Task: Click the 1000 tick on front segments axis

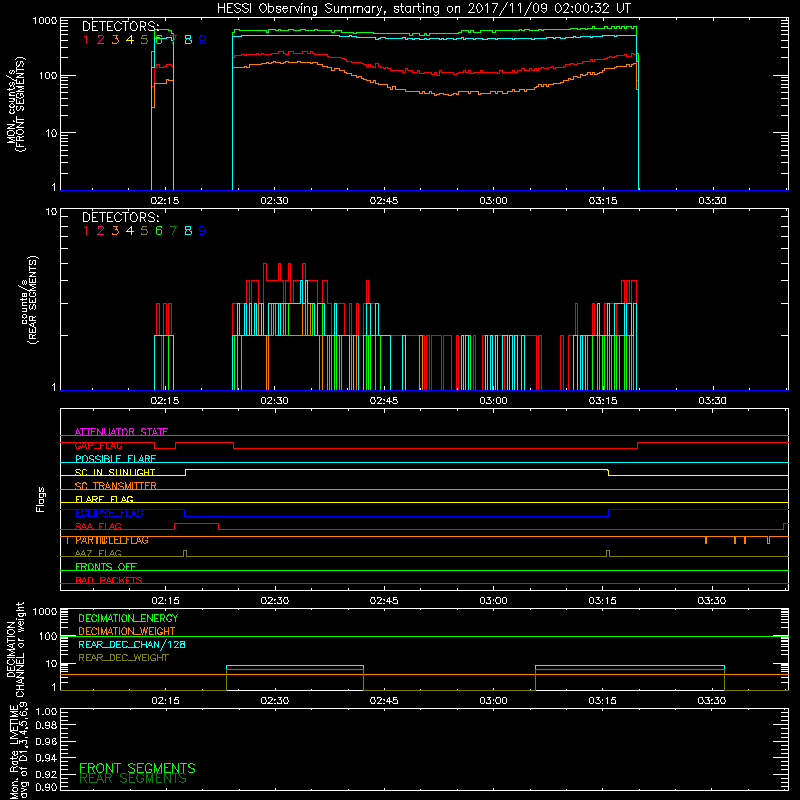Action: click(45, 21)
